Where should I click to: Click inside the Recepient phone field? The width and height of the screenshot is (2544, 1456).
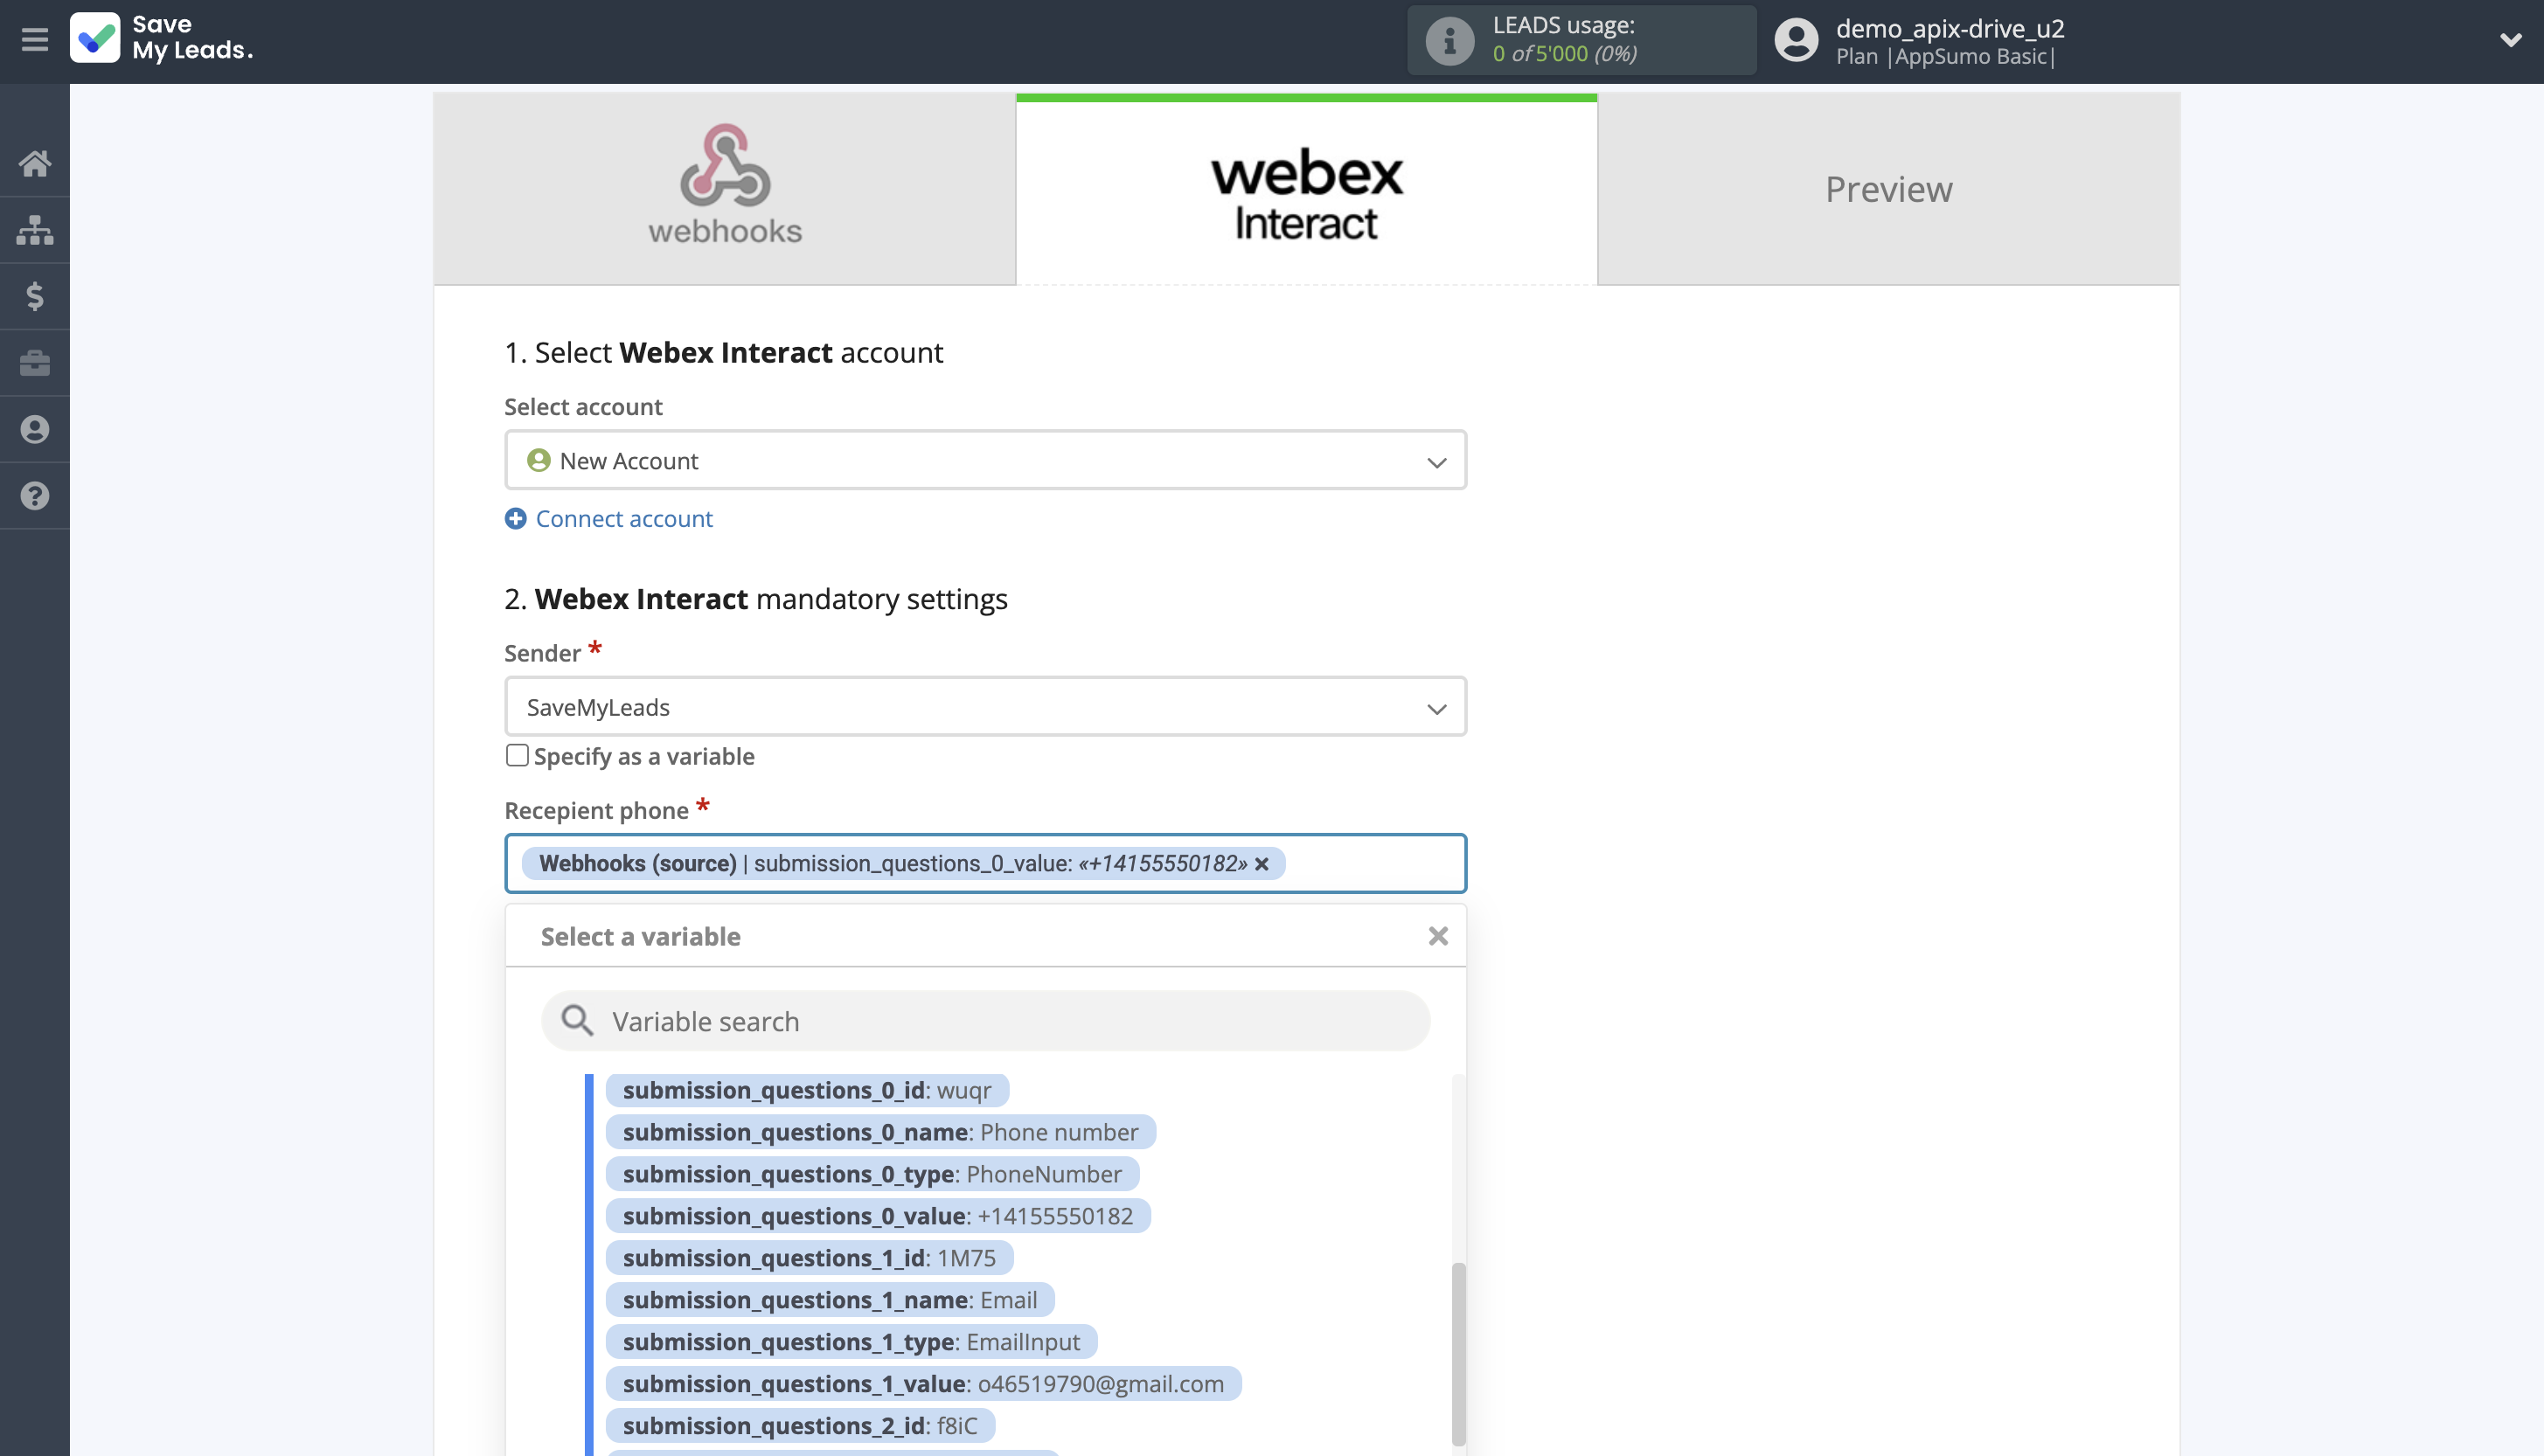point(985,863)
